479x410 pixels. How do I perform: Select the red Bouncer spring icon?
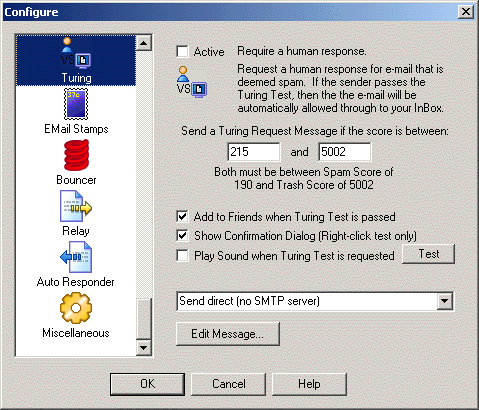[76, 155]
